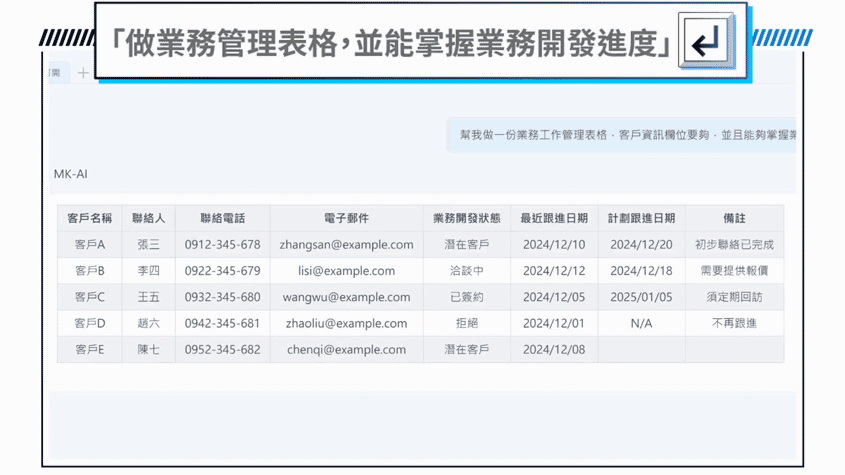The image size is (845, 475).
Task: Click the 客戶E name cell
Action: [x=89, y=350]
